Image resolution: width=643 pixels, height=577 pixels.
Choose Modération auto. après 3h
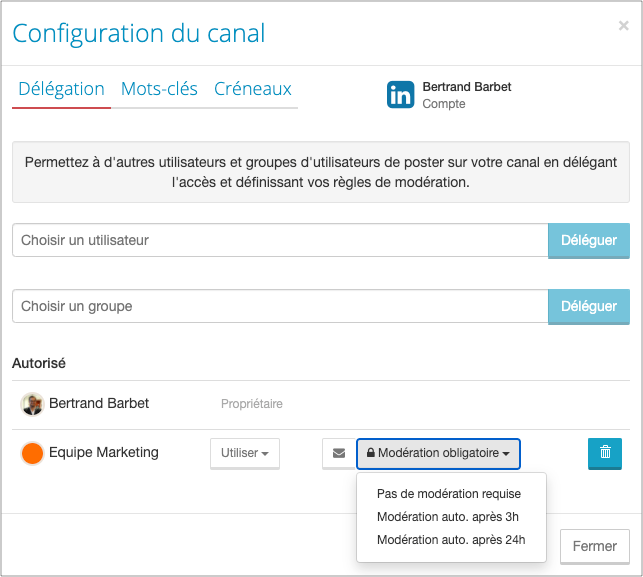(446, 517)
